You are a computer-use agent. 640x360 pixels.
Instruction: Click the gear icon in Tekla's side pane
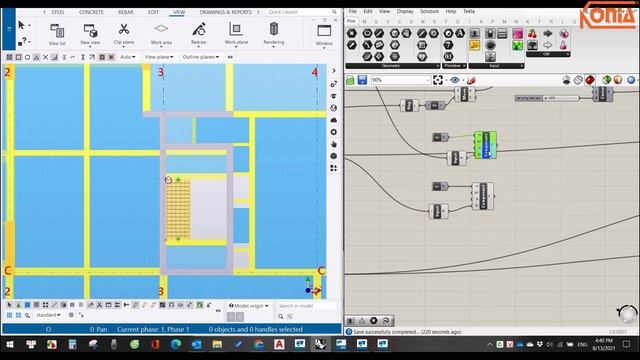pyautogui.click(x=333, y=132)
